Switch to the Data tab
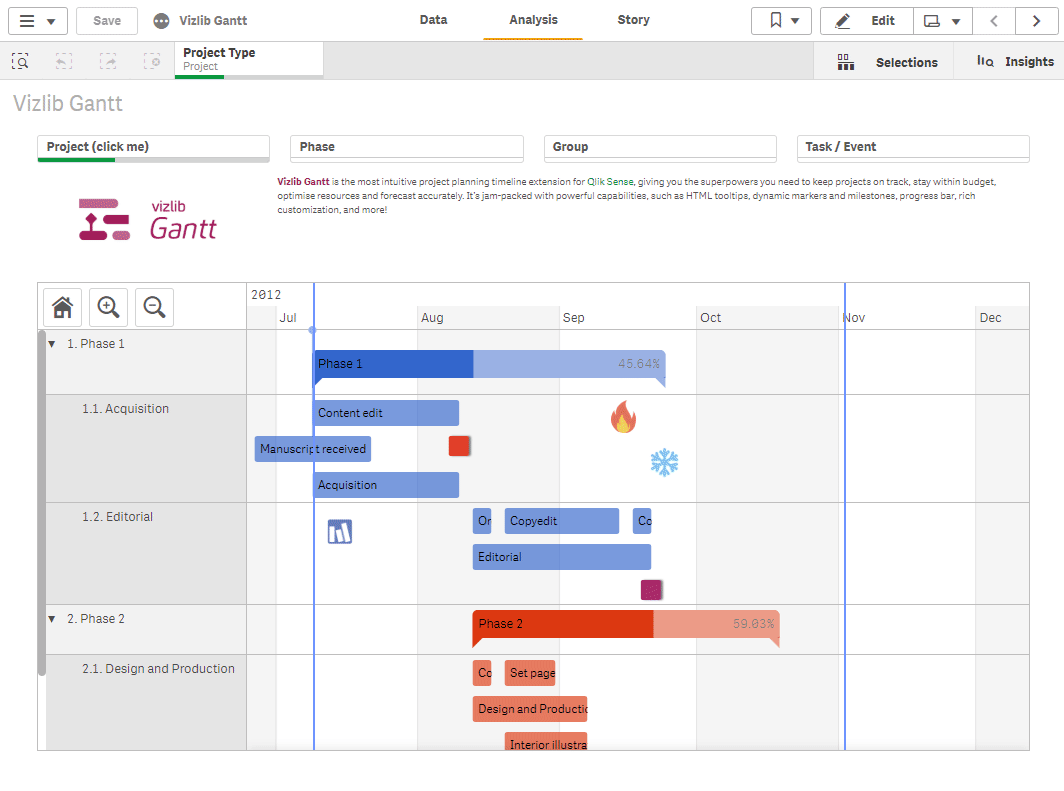This screenshot has height=791, width=1064. [x=433, y=20]
